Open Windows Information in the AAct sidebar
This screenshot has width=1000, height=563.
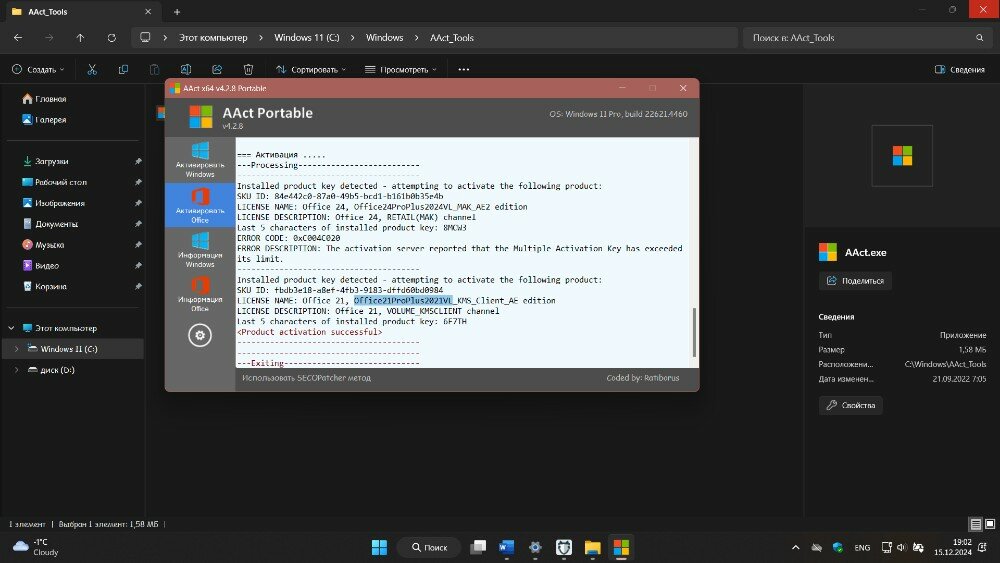pyautogui.click(x=200, y=250)
